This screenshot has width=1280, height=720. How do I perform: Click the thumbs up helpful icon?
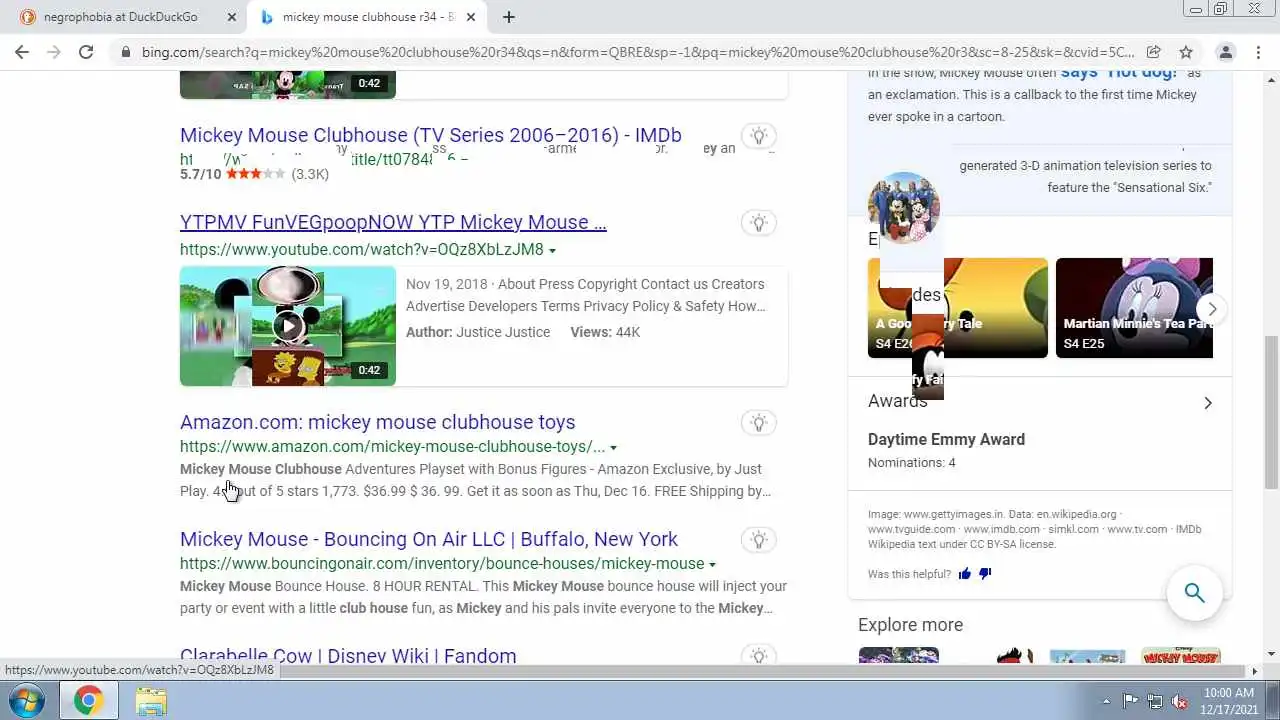[x=965, y=574]
